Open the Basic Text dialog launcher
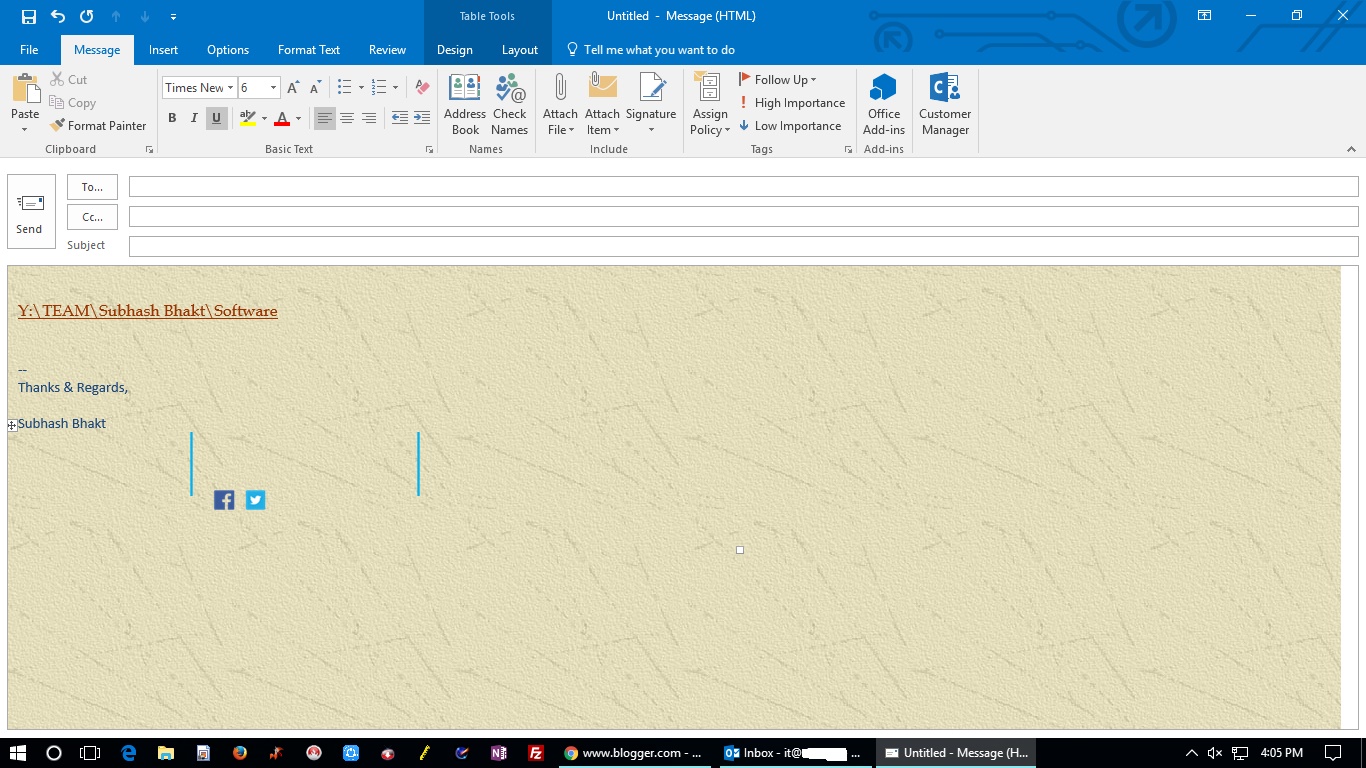Screen dimensions: 1366x768 tap(429, 150)
